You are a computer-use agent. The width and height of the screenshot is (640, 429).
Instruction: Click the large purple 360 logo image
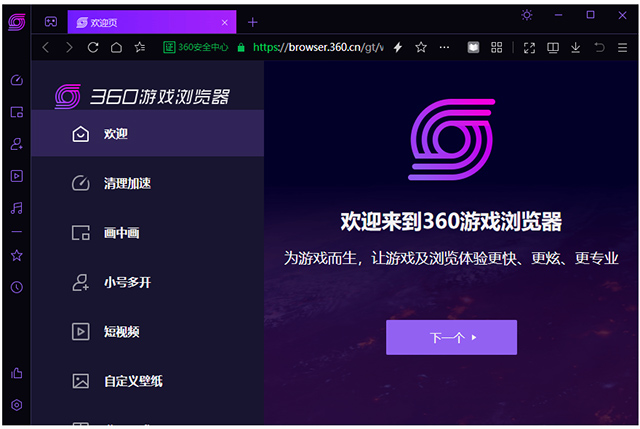click(451, 139)
